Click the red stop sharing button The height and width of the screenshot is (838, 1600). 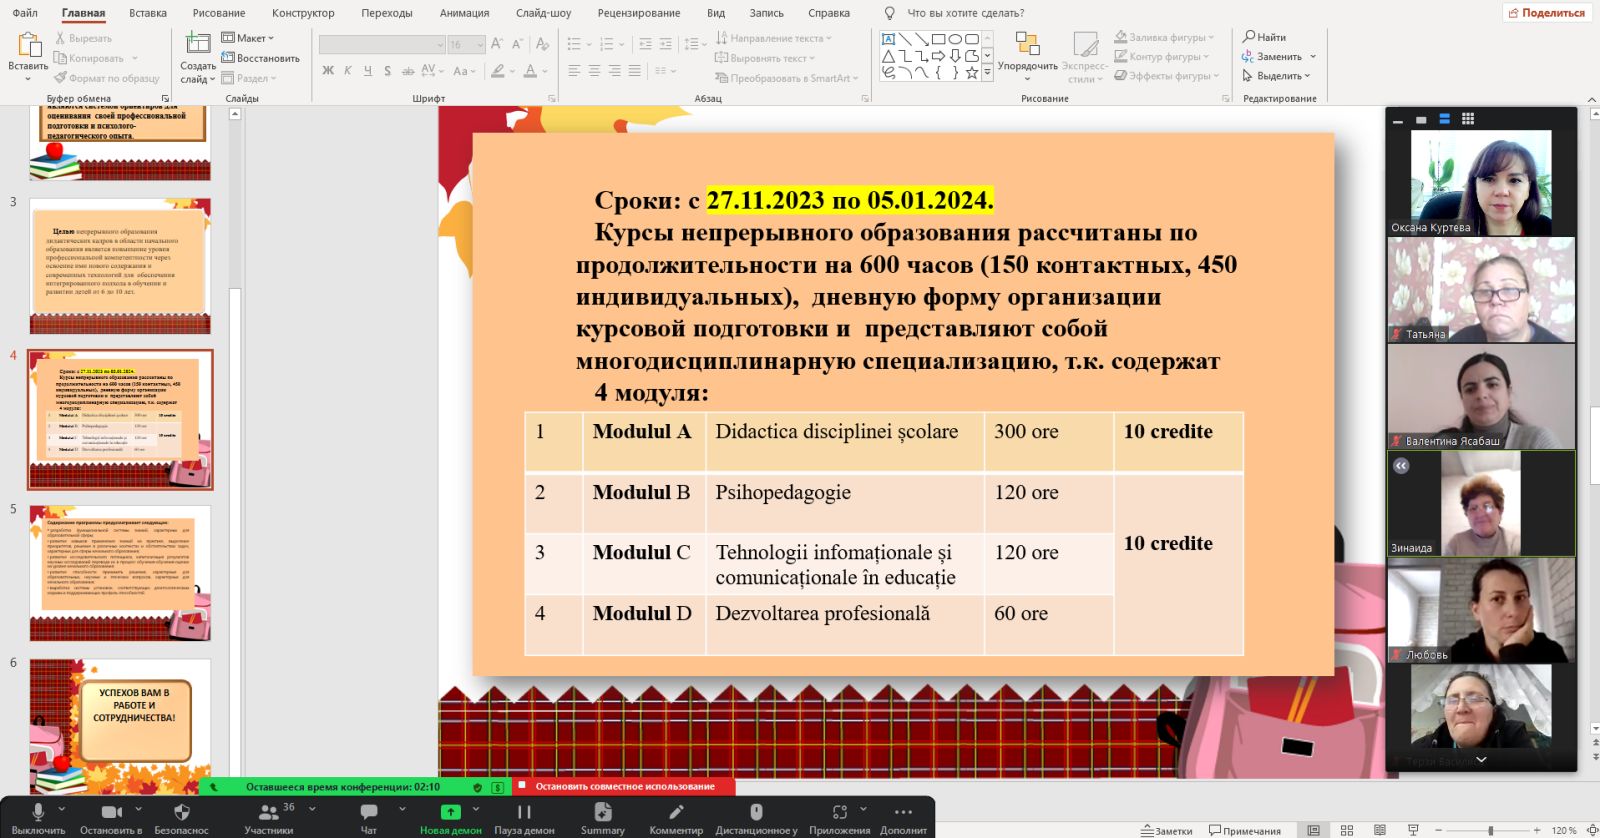point(624,787)
